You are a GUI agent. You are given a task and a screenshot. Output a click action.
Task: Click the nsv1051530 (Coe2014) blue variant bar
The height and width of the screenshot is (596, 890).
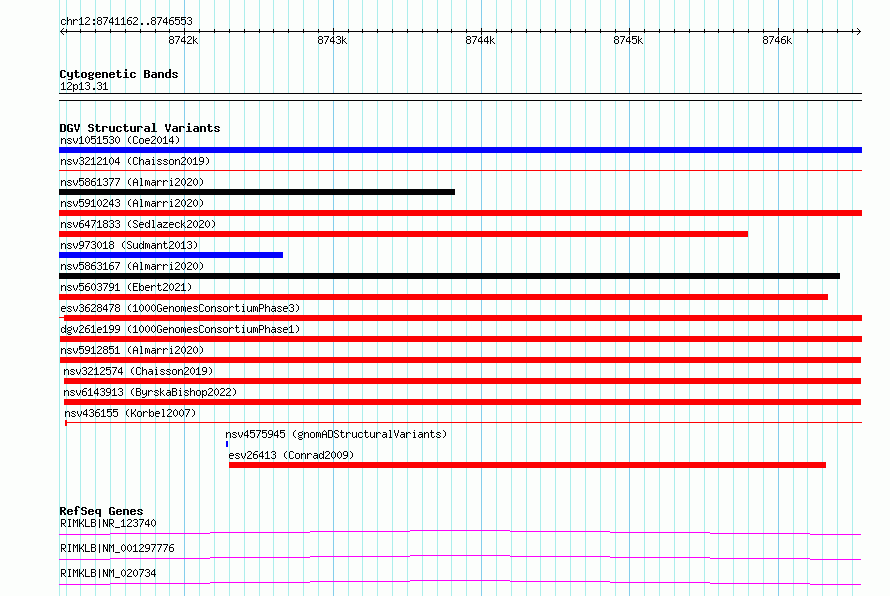(x=460, y=150)
